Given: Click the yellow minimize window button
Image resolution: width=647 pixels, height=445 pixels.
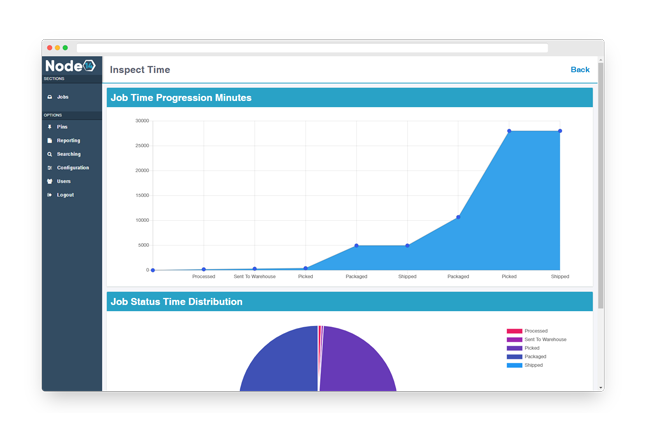Looking at the screenshot, I should coord(57,48).
